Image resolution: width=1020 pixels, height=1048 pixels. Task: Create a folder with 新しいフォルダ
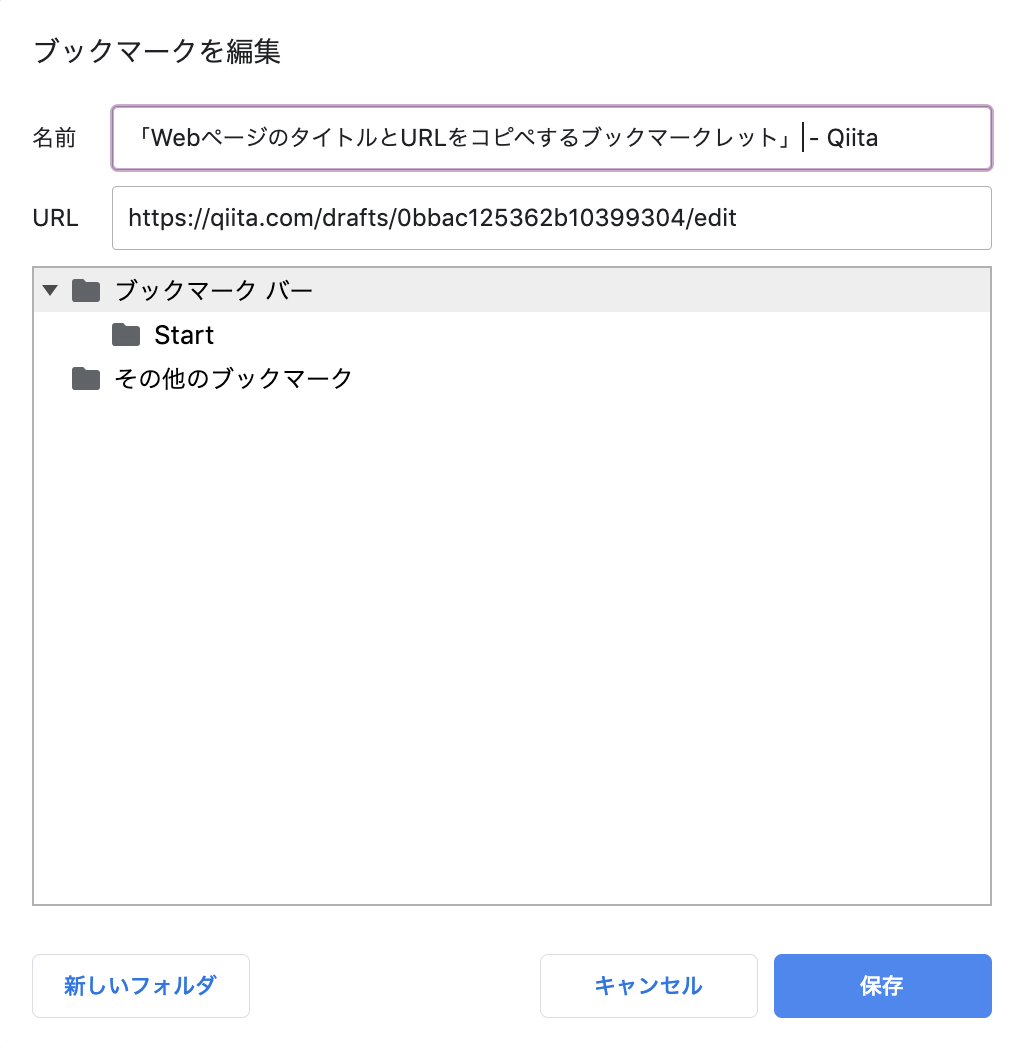coord(140,986)
